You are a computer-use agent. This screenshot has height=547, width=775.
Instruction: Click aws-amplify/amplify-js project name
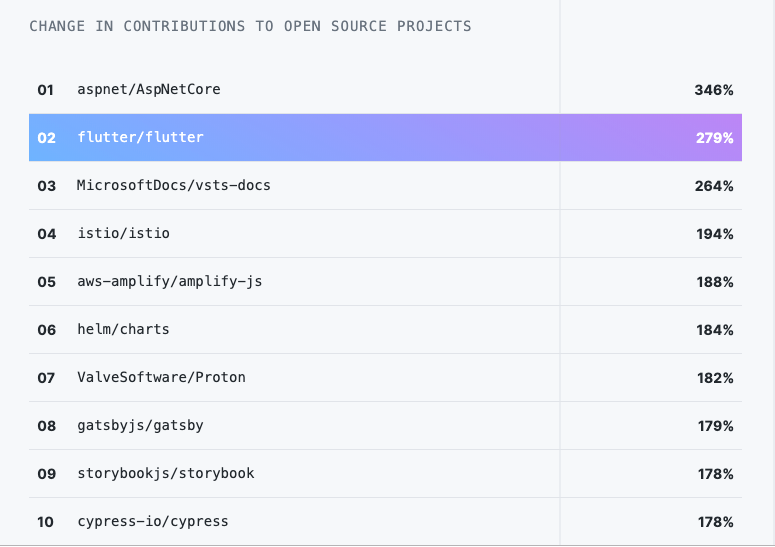coord(170,282)
